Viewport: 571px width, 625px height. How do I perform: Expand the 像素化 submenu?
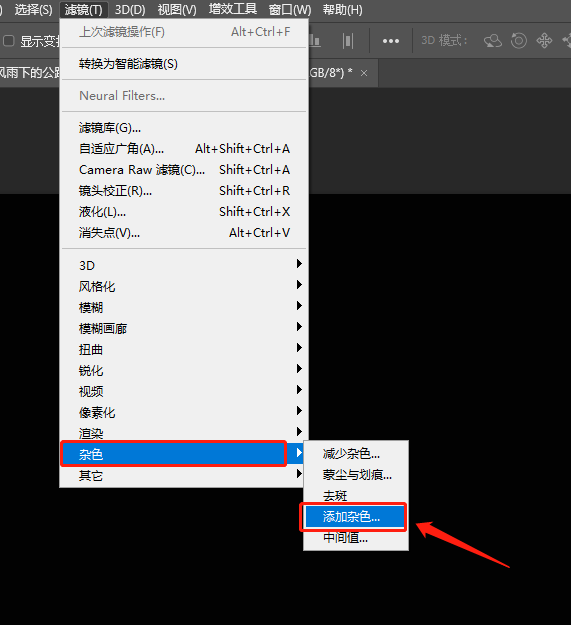point(184,413)
